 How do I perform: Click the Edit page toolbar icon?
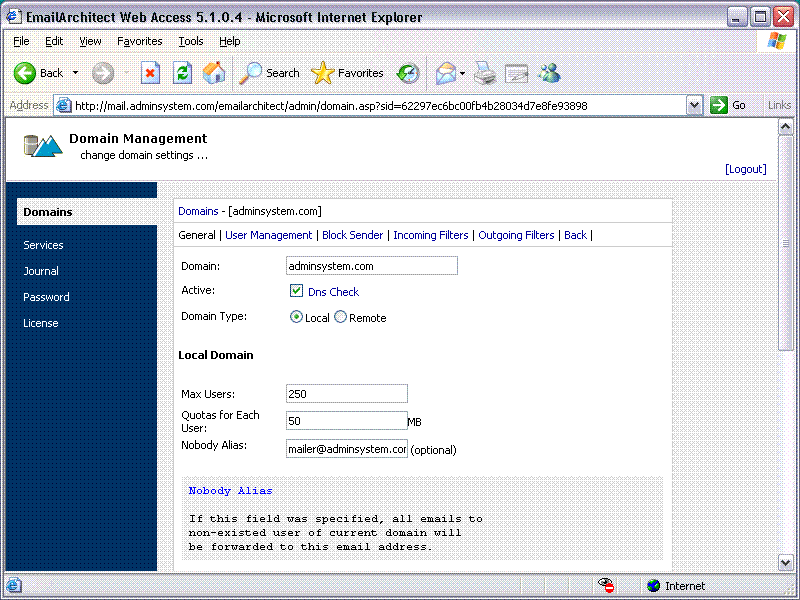pos(516,73)
